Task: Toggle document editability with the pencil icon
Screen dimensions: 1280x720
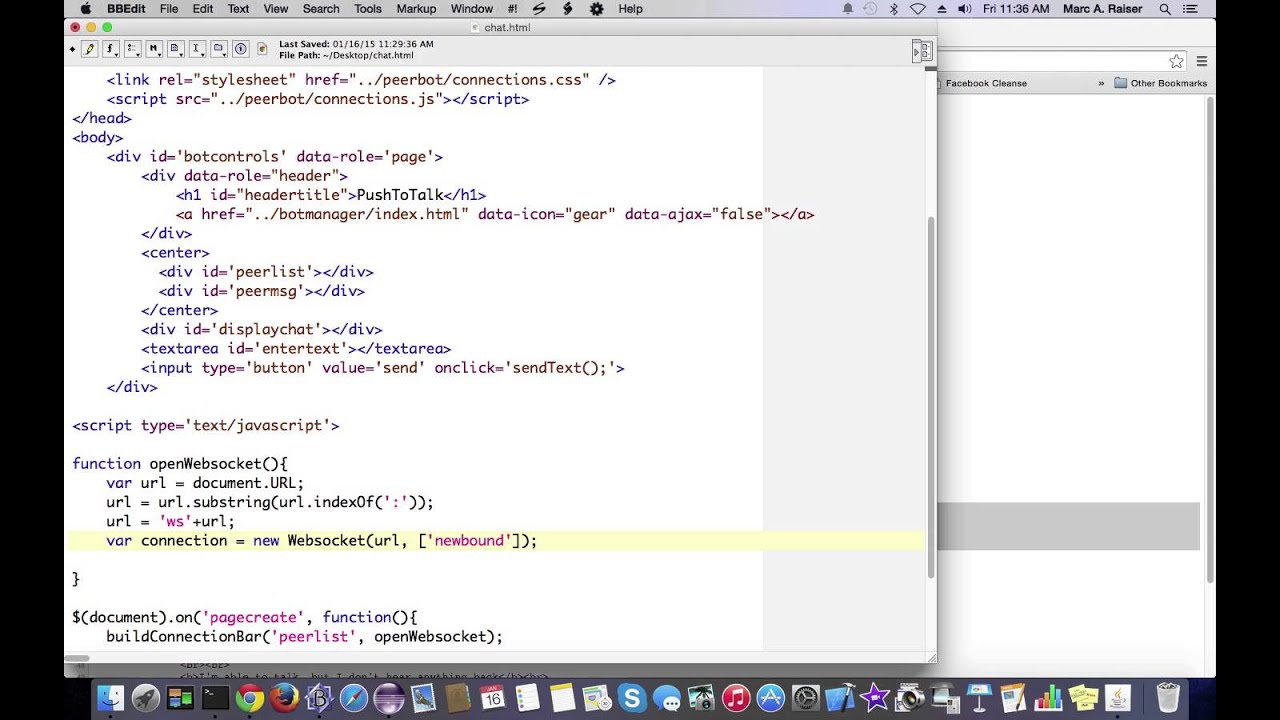Action: (x=89, y=48)
